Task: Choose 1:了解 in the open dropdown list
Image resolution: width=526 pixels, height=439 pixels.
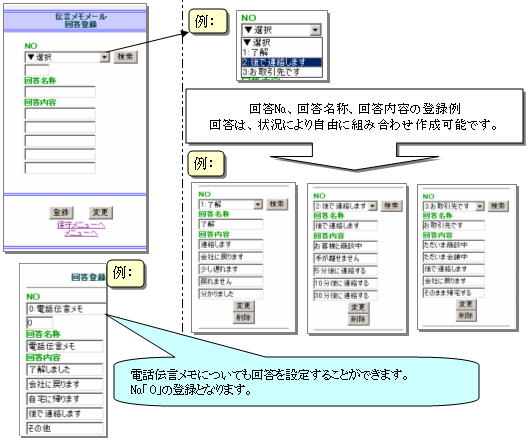Action: point(282,53)
